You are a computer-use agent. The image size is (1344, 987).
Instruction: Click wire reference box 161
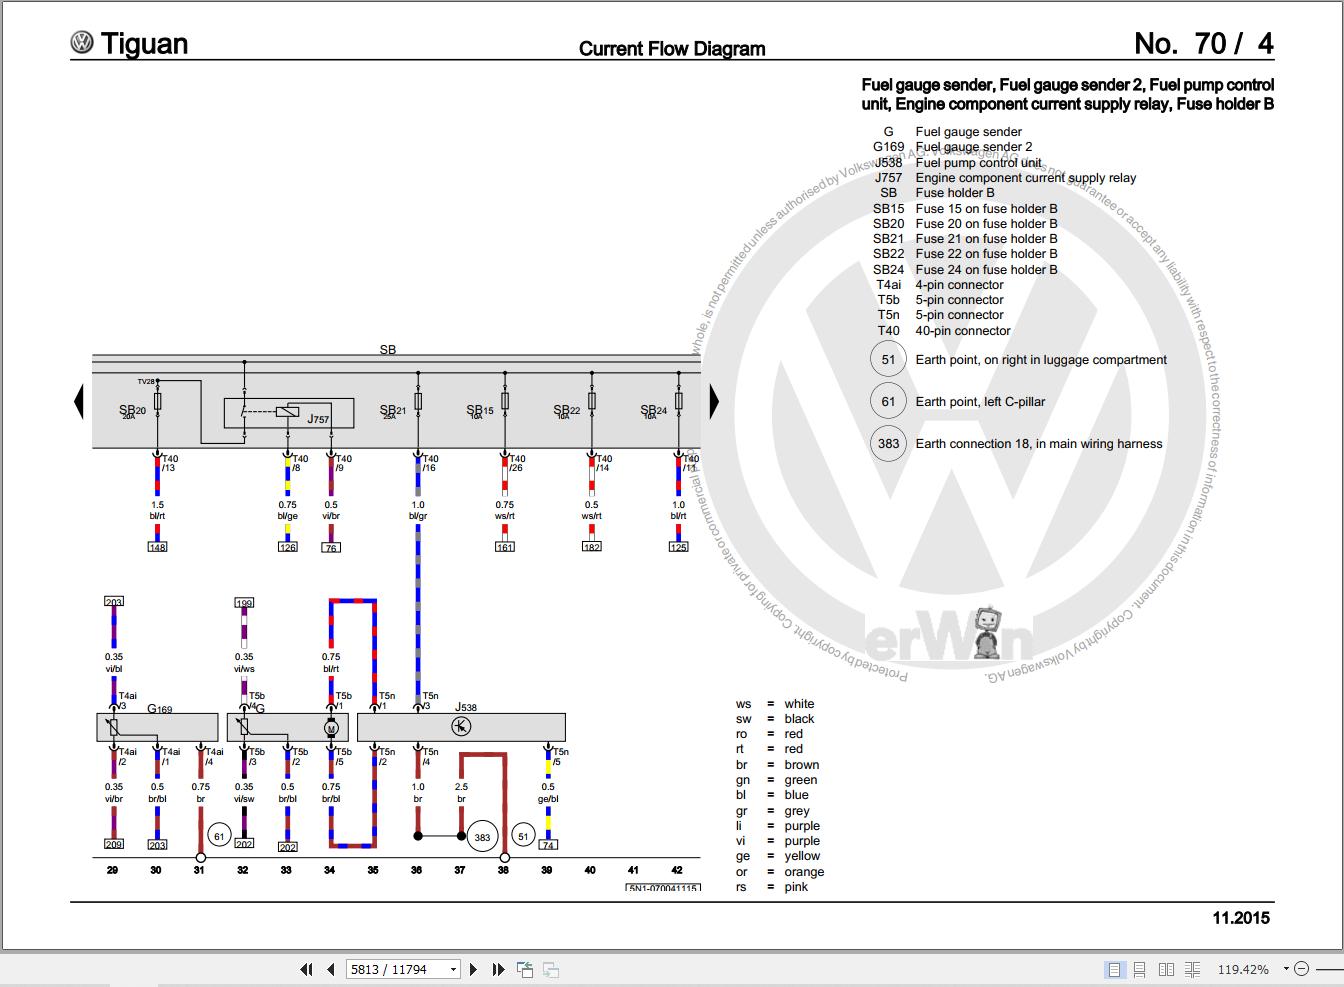coord(505,547)
